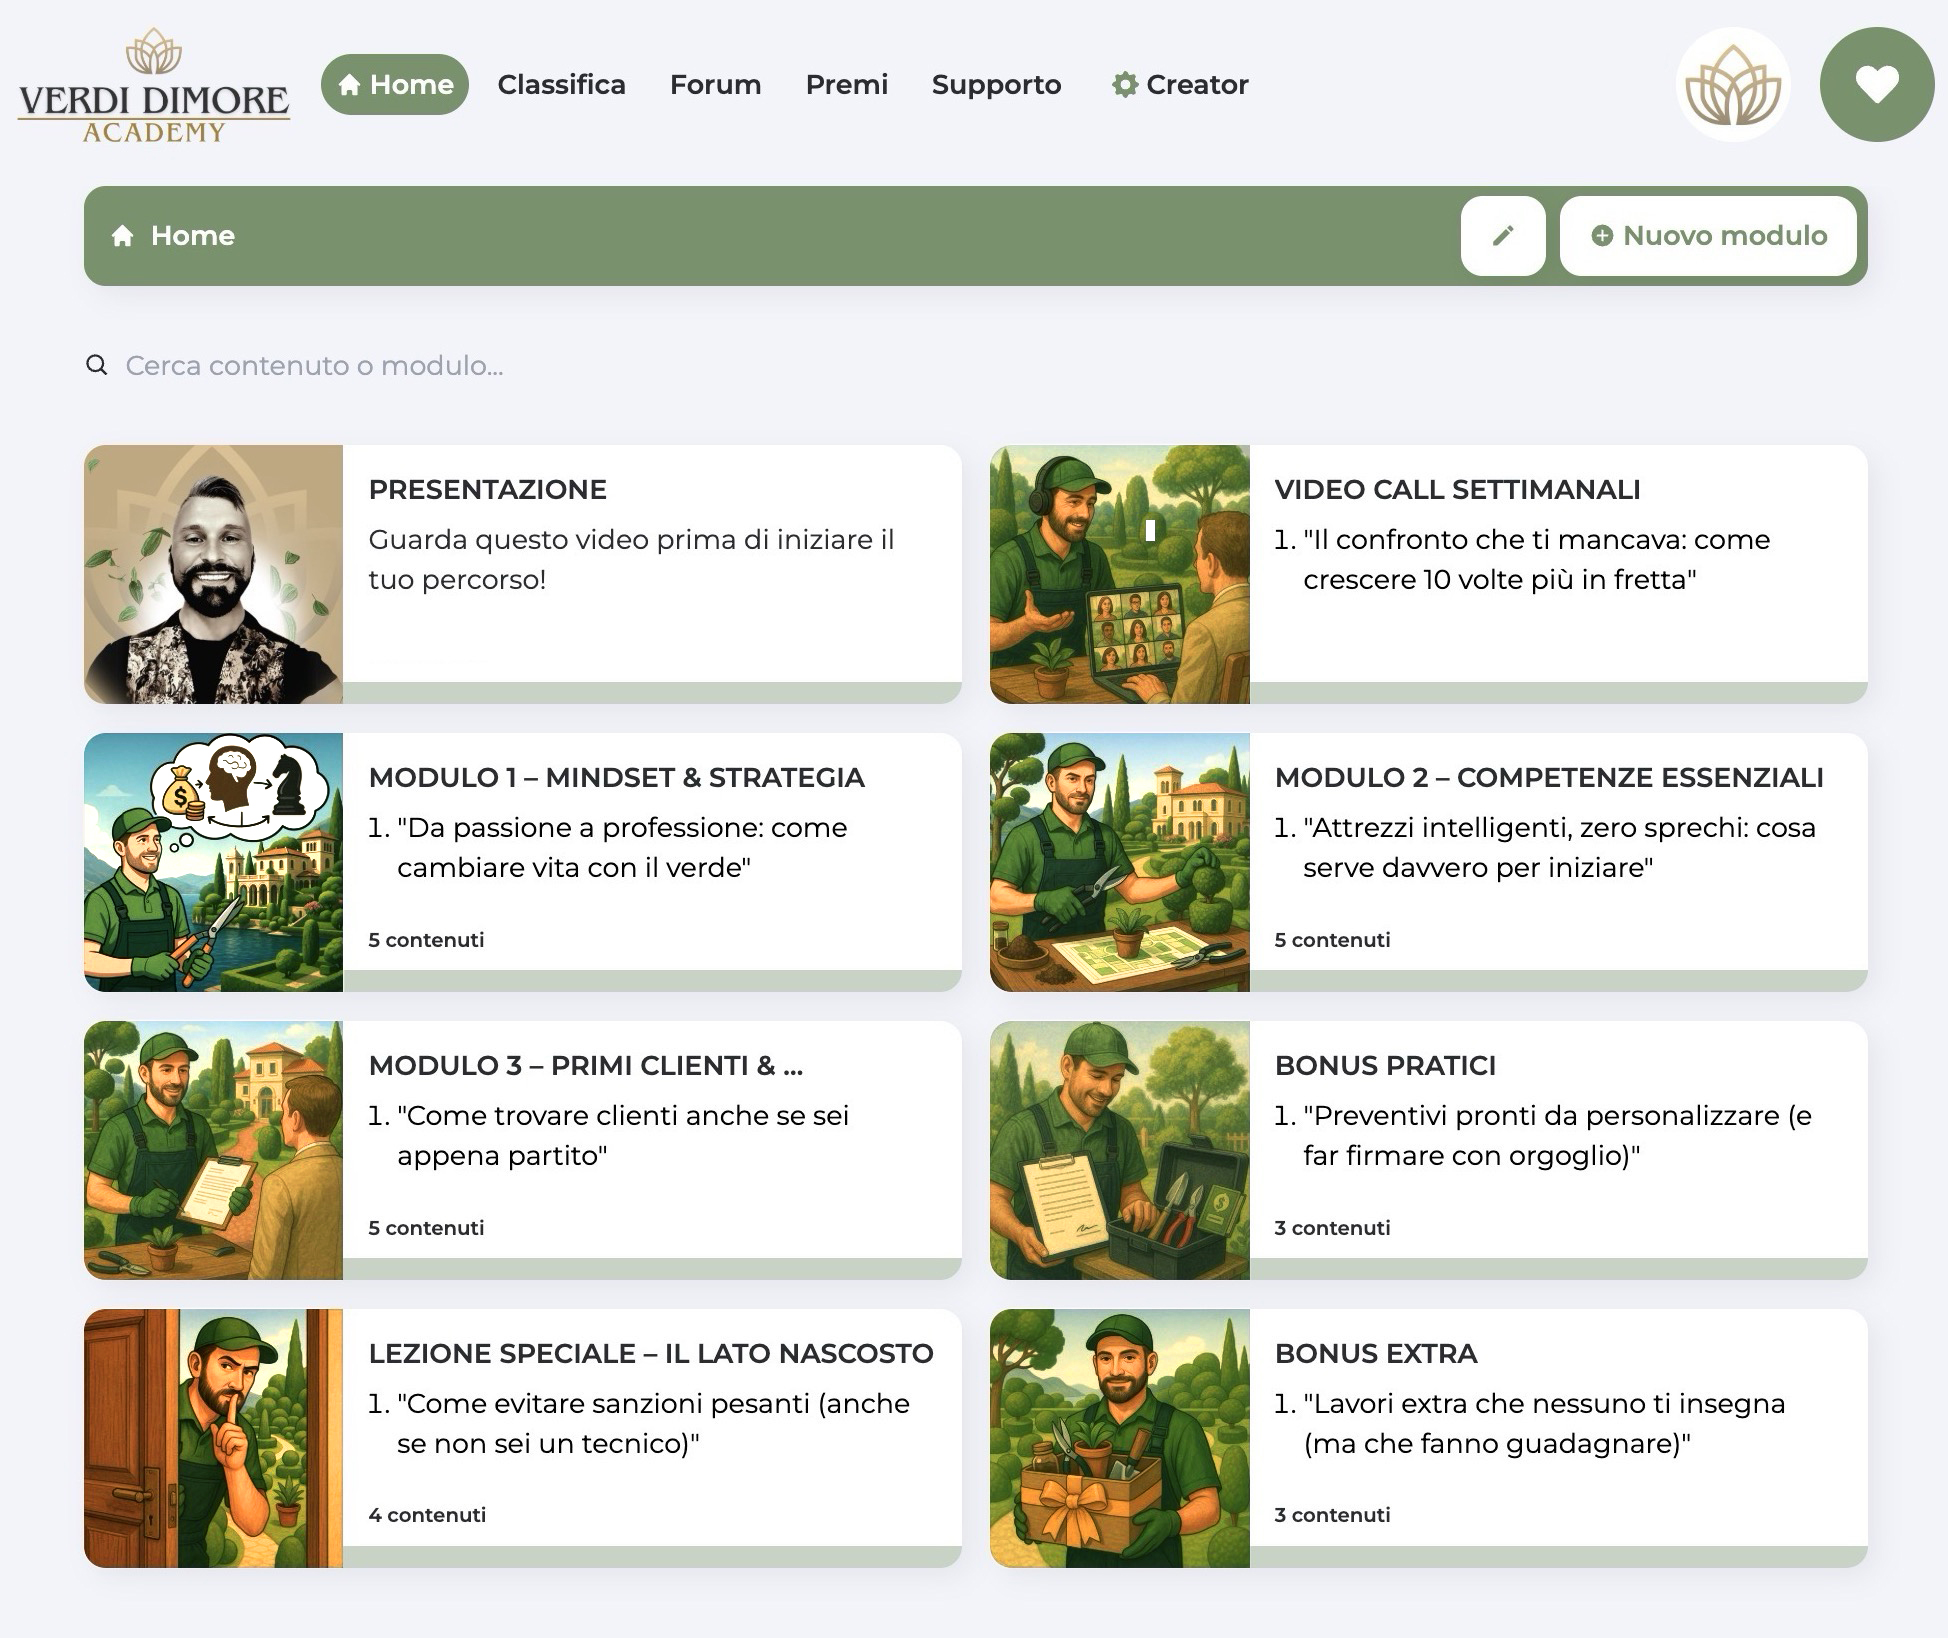Click the progress bar under Modulo 2 card
The height and width of the screenshot is (1638, 1948).
[1558, 981]
